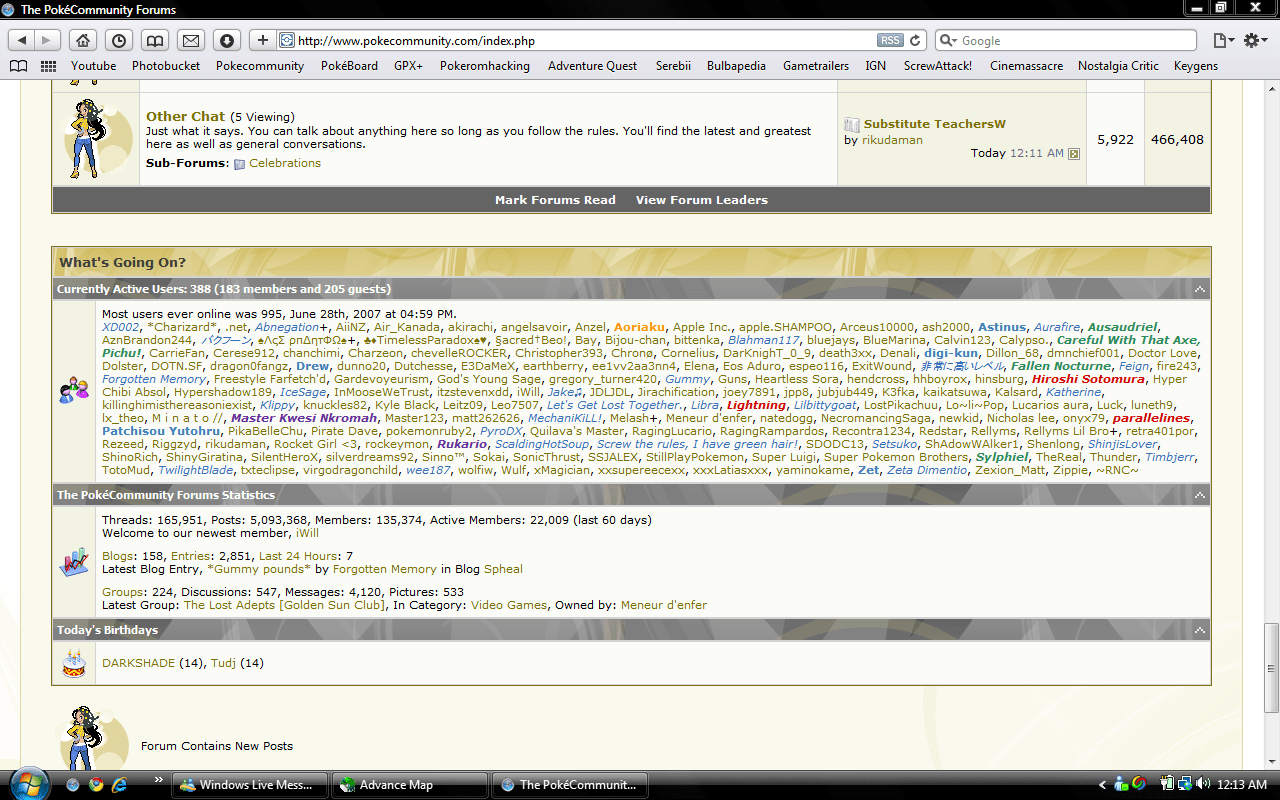The image size is (1280, 800).
Task: Open the Youtube bookmark
Action: pos(94,66)
